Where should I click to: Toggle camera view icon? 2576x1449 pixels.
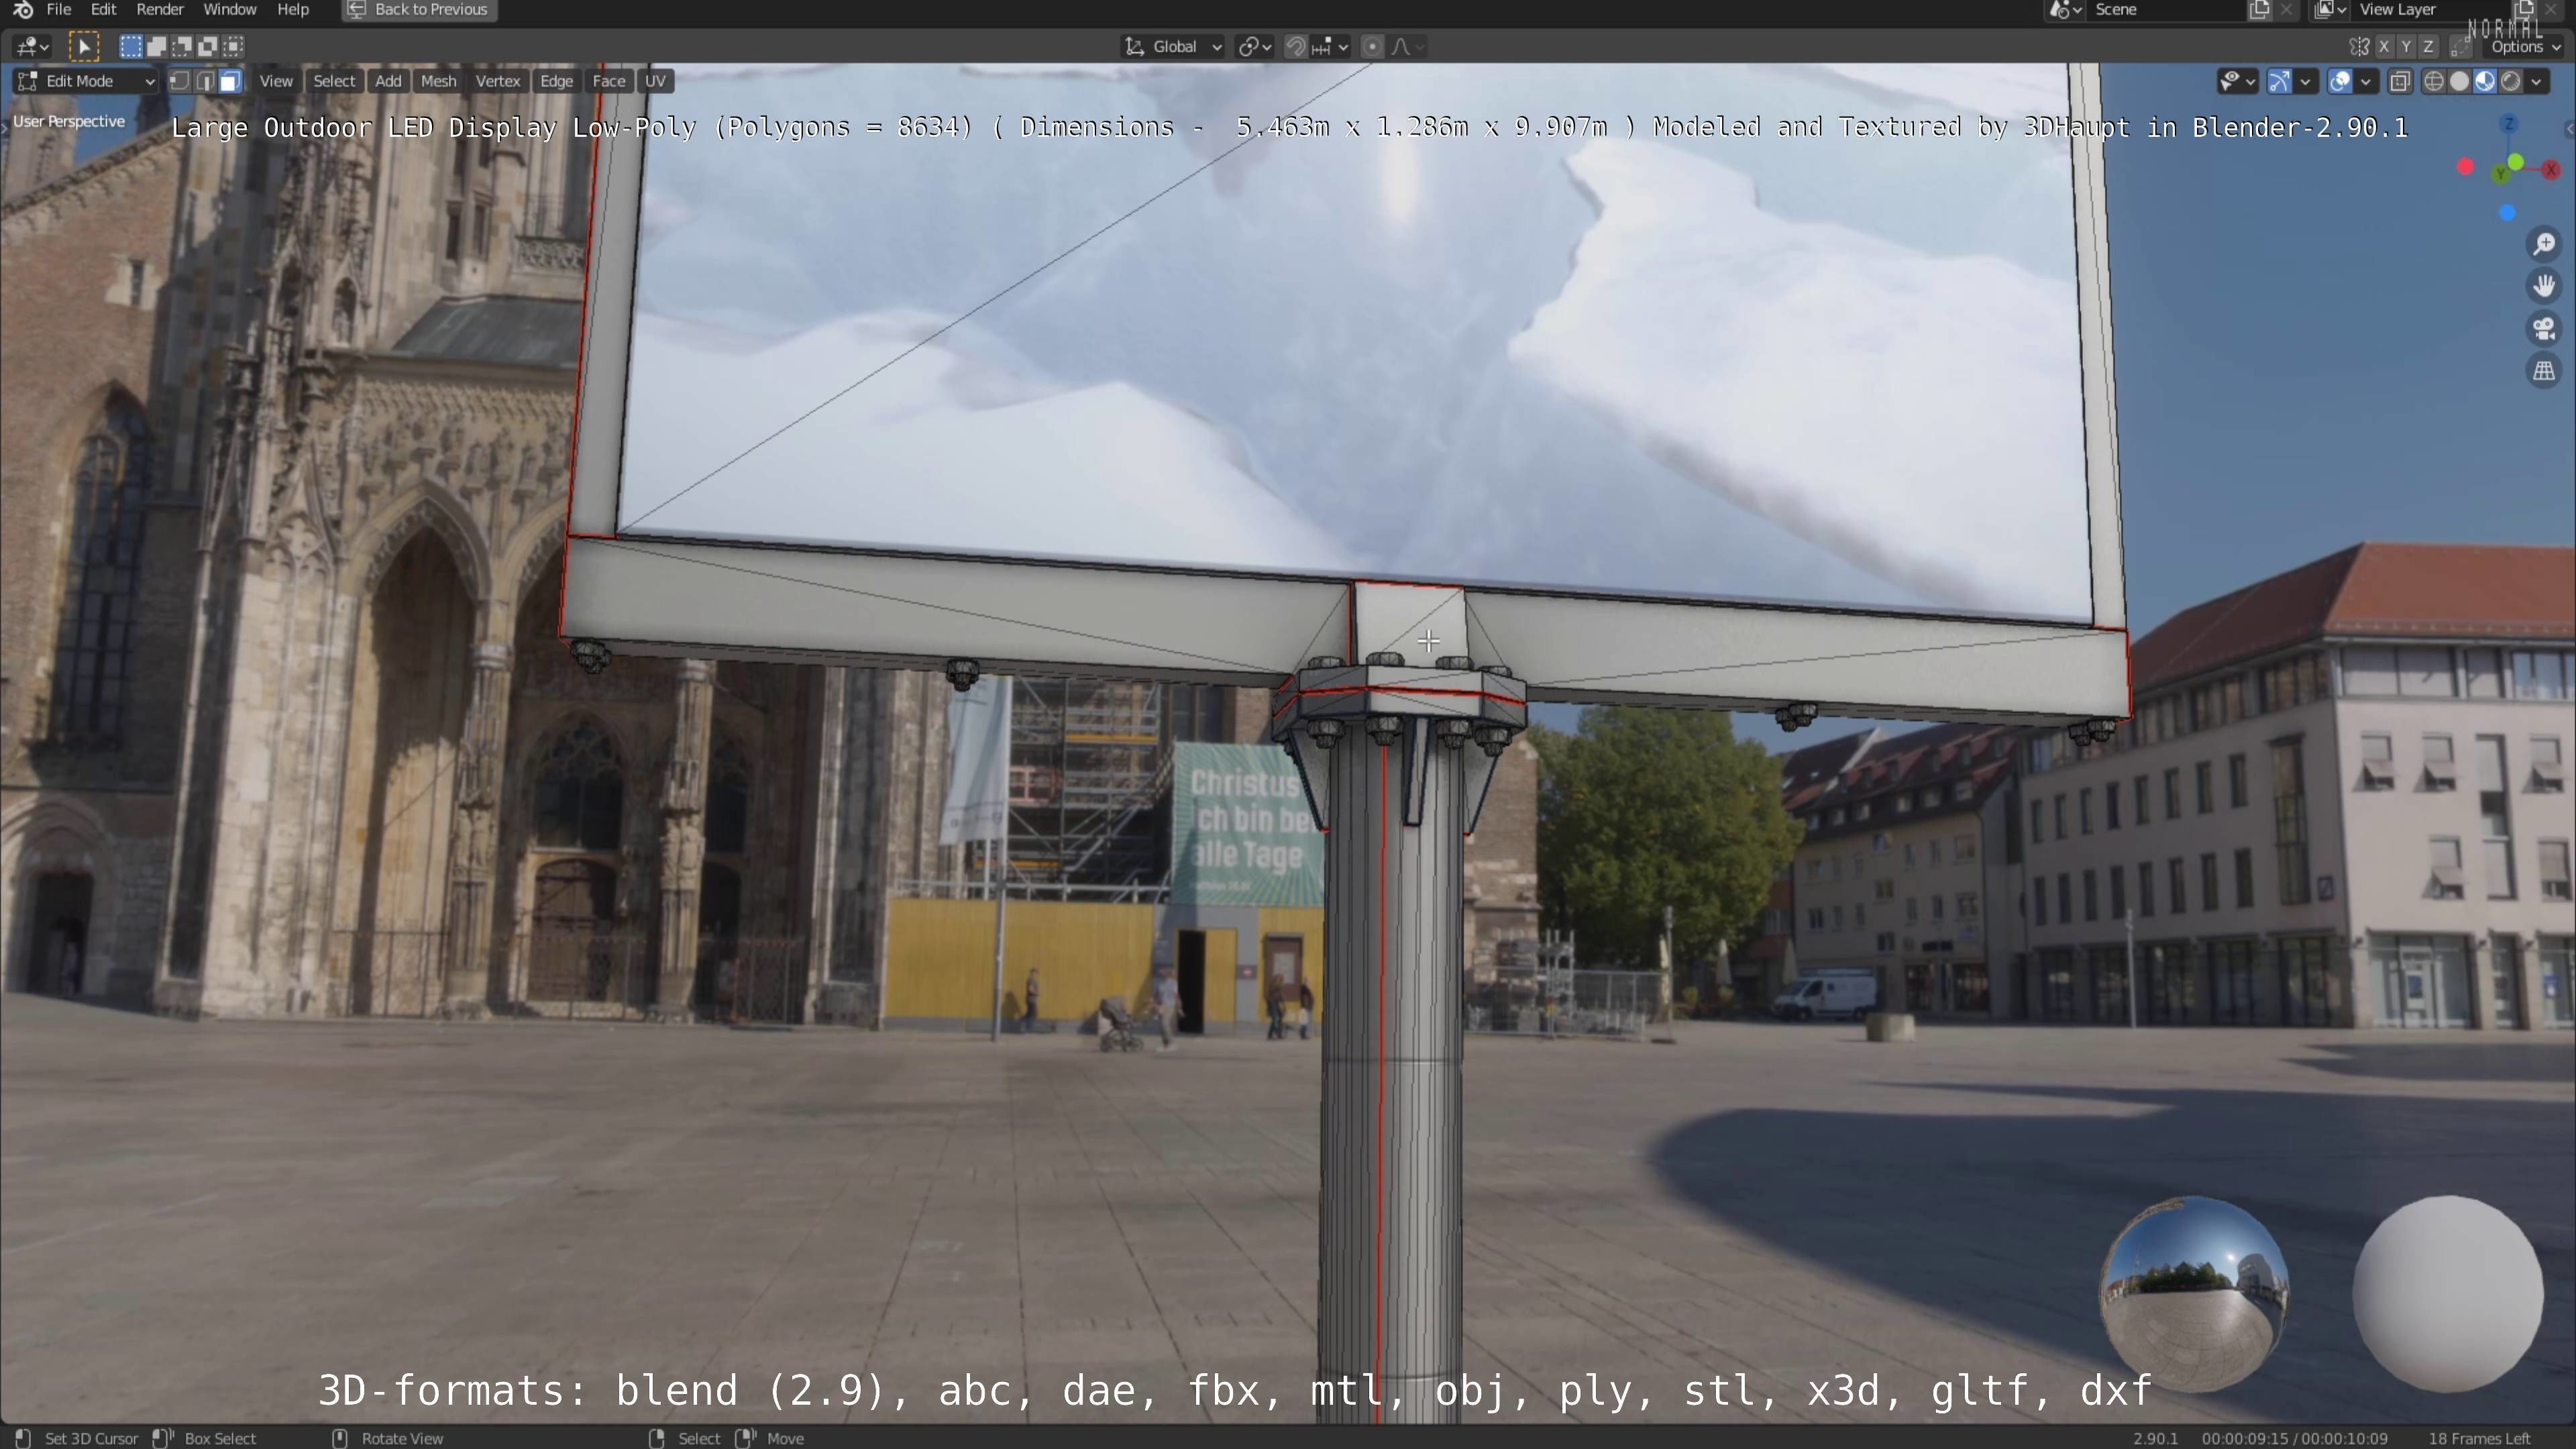point(2544,328)
